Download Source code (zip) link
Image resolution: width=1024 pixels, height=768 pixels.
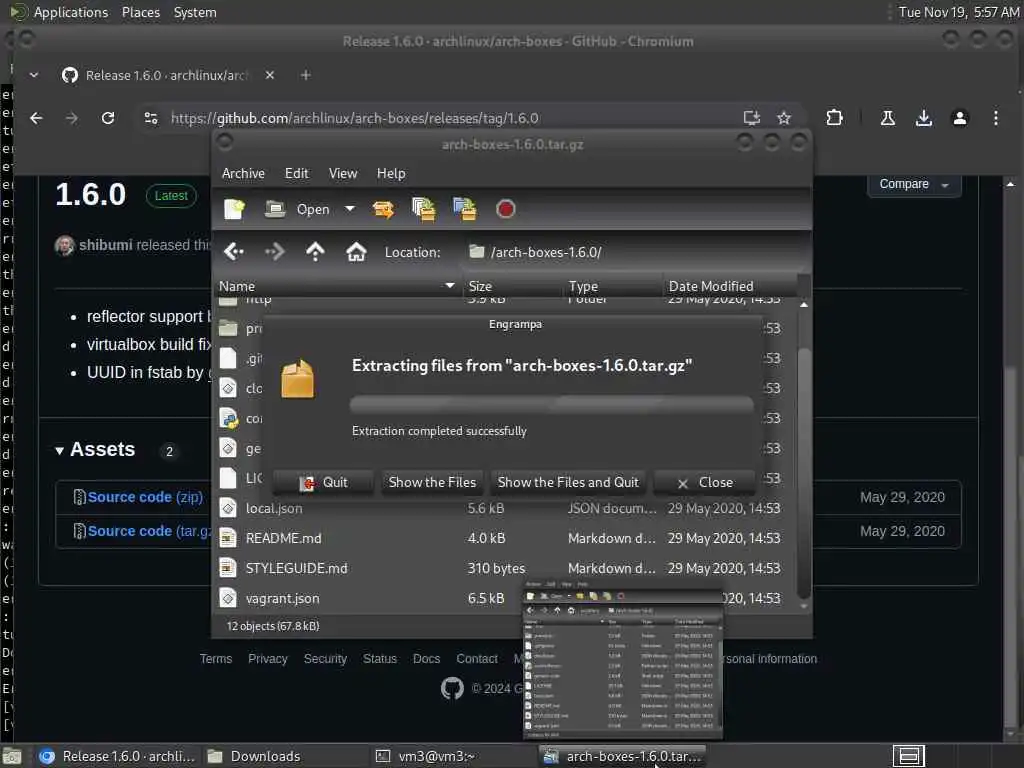coord(145,497)
